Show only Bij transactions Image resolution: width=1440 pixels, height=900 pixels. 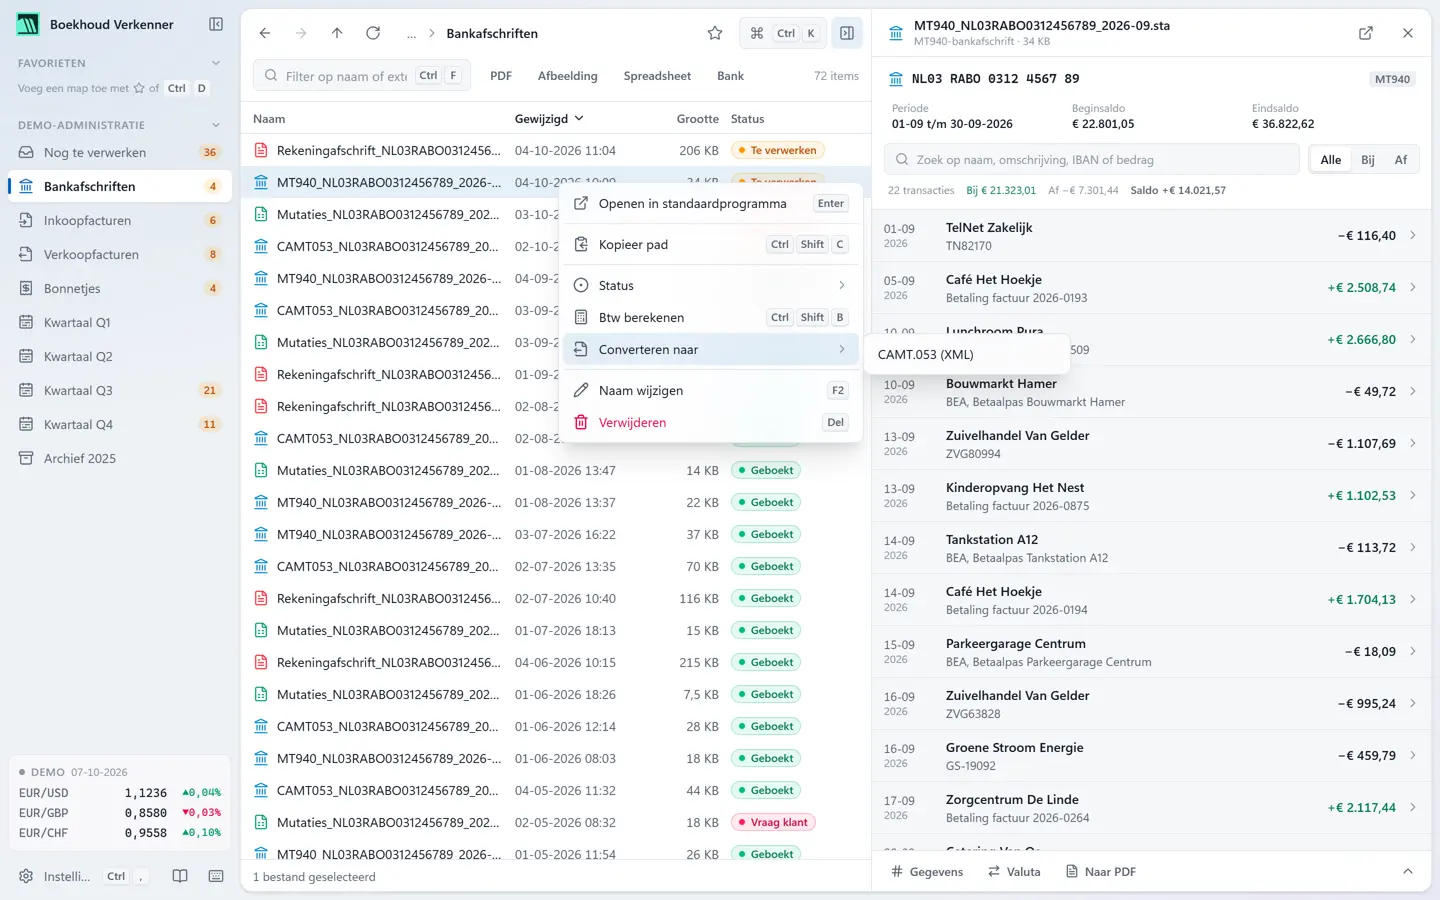coord(1368,160)
